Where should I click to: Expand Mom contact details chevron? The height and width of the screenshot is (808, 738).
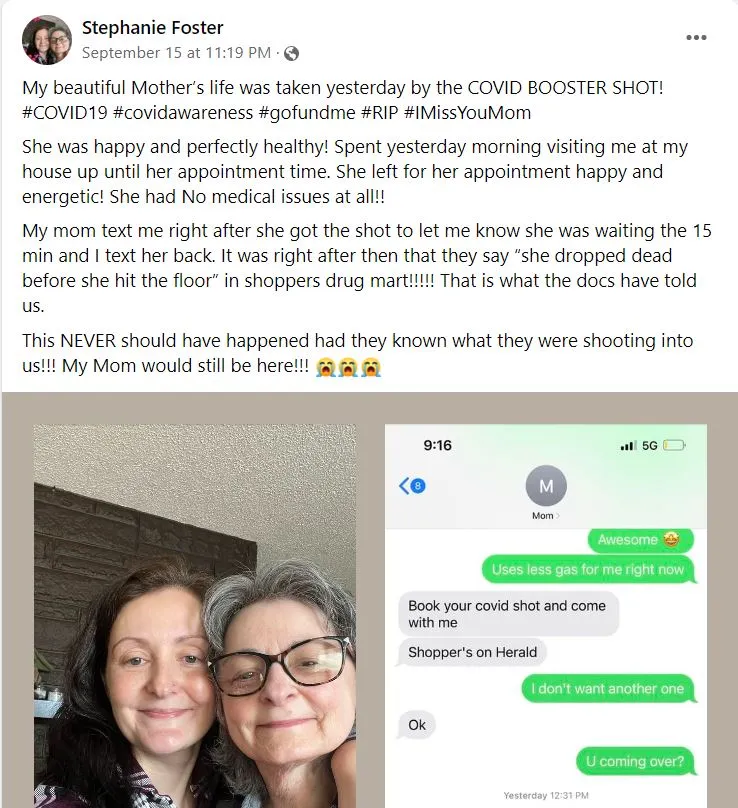point(557,516)
